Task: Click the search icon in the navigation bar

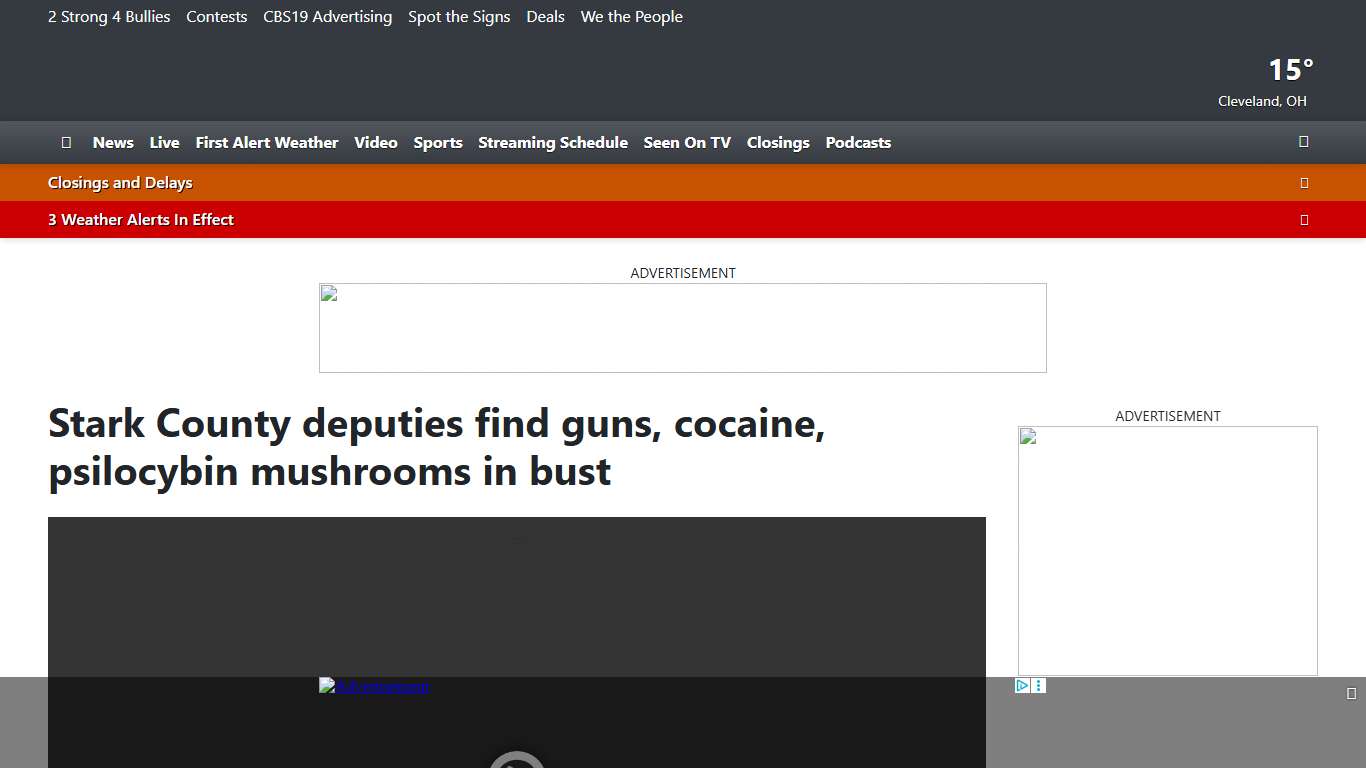Action: click(x=1303, y=142)
